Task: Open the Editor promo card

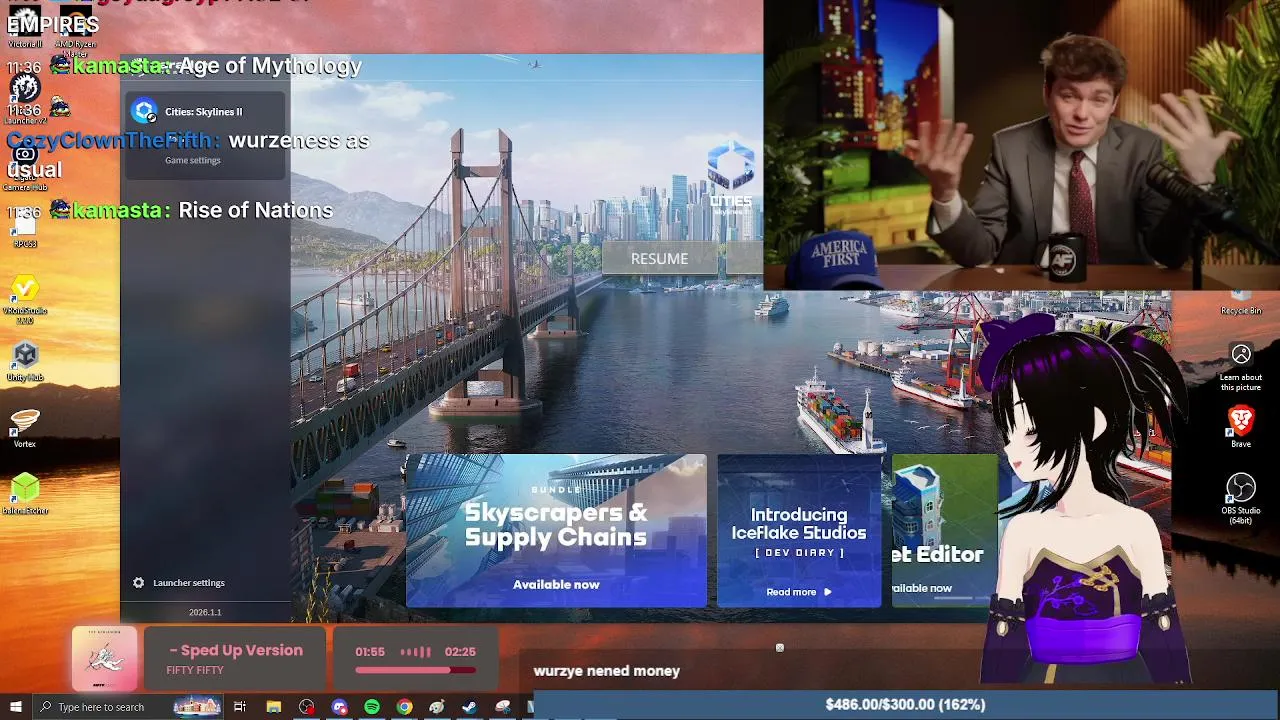Action: 944,530
